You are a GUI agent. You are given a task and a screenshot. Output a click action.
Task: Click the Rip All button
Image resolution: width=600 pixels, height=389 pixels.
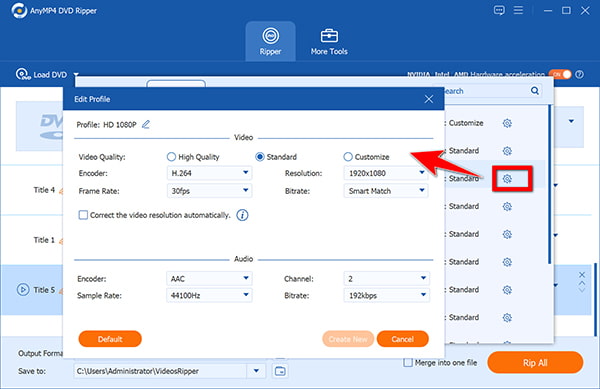[x=535, y=362]
